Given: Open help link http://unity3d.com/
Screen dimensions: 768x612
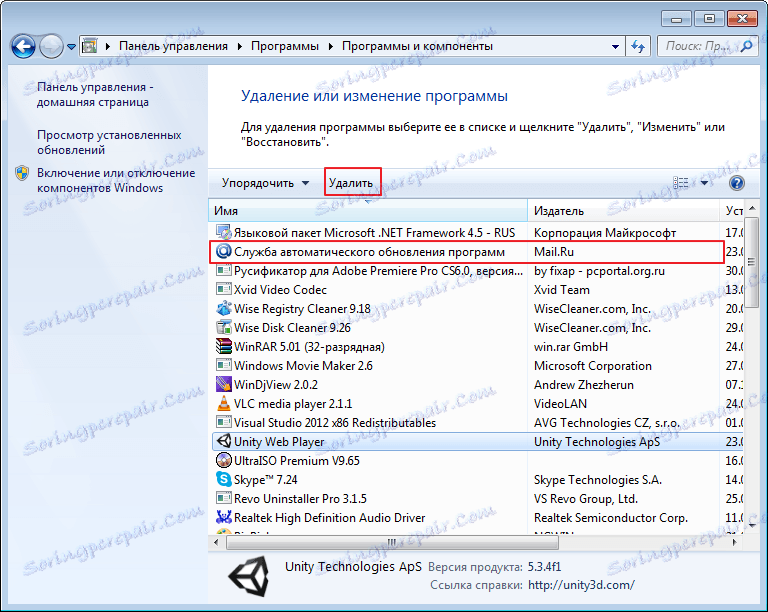Looking at the screenshot, I should 581,585.
